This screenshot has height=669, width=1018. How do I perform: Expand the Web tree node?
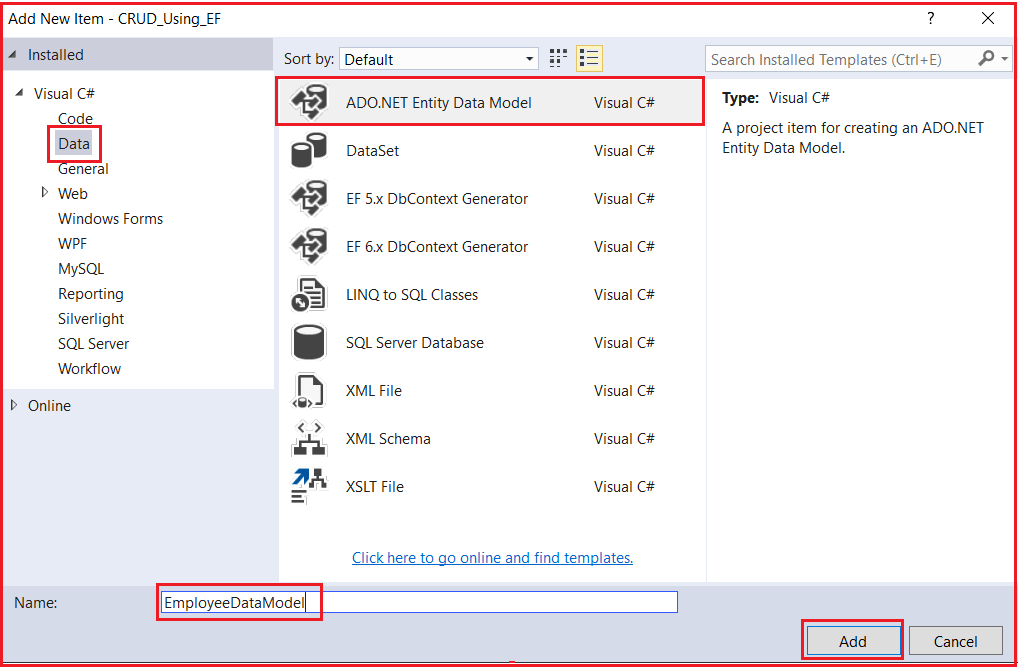point(45,192)
